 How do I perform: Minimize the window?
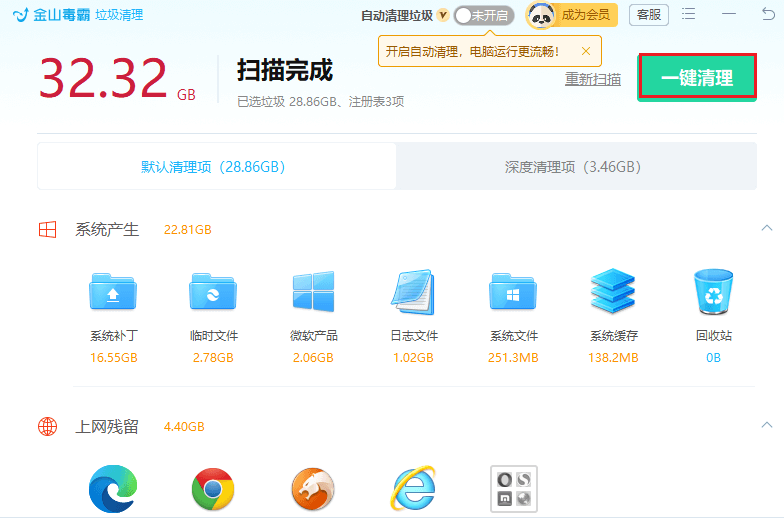click(x=728, y=14)
